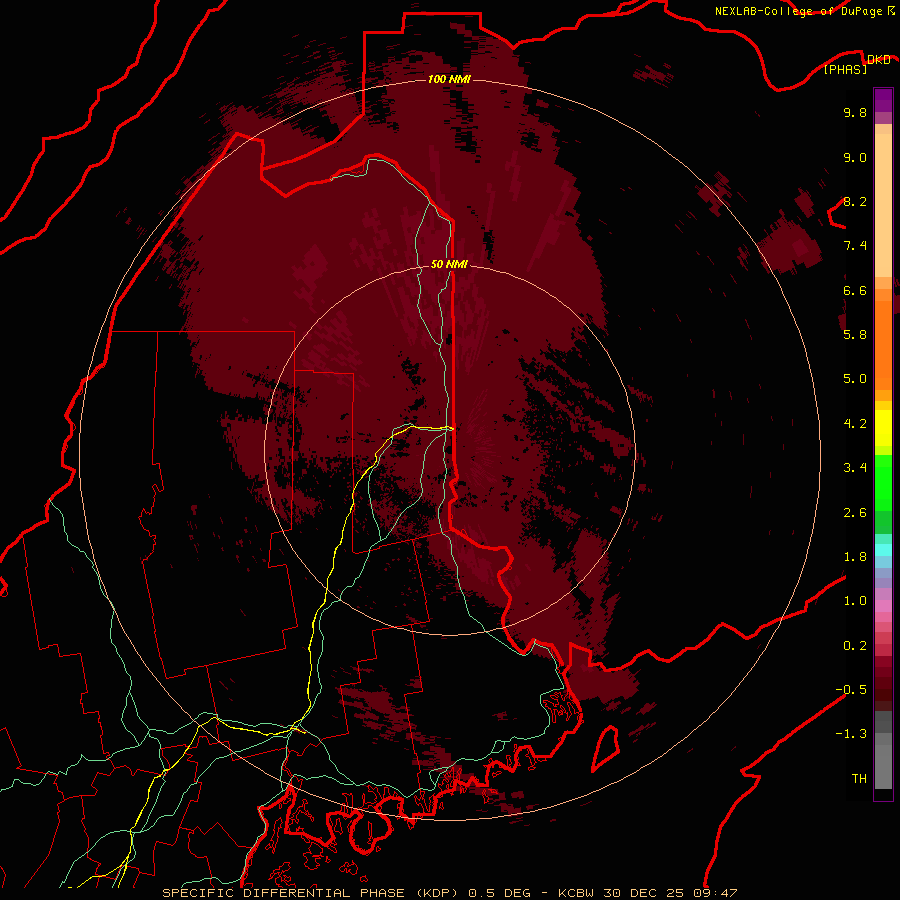The width and height of the screenshot is (900, 900).
Task: Click the 9.0 value on the color scale
Action: tap(855, 157)
